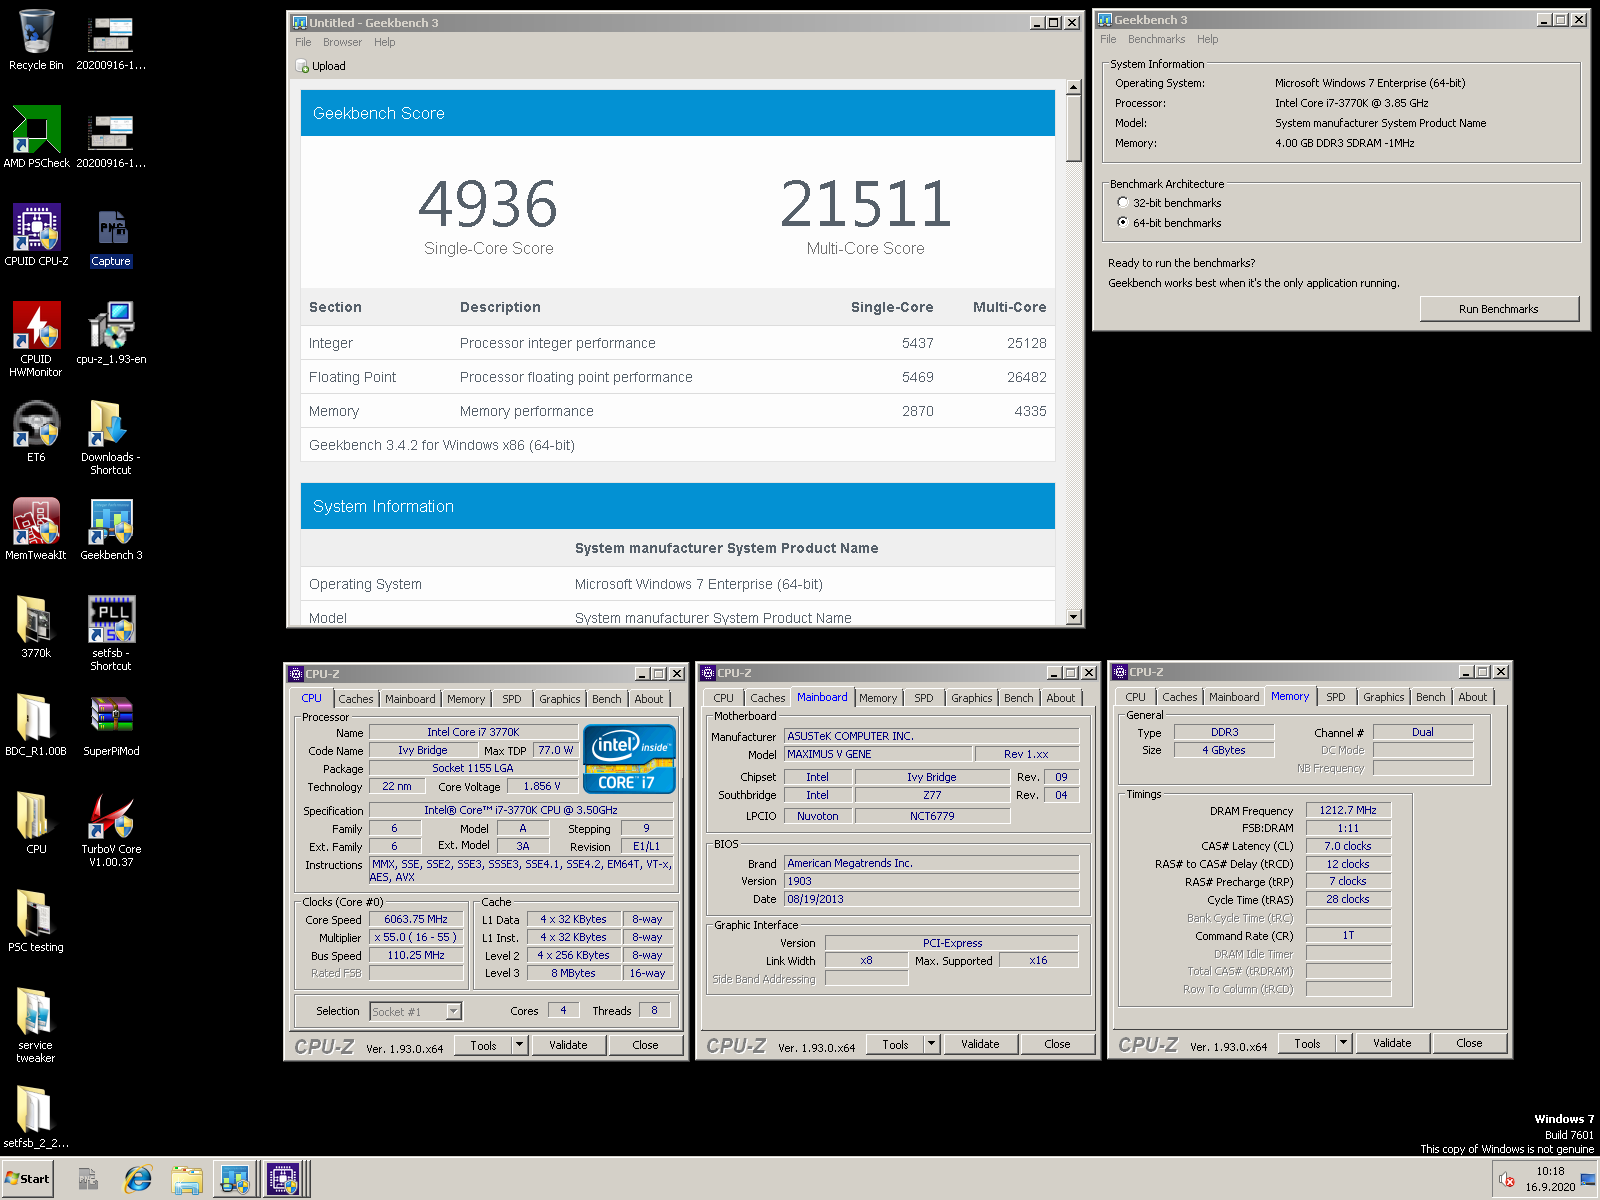Click the Intel Core i7 logo in CPU-Z

tap(629, 759)
